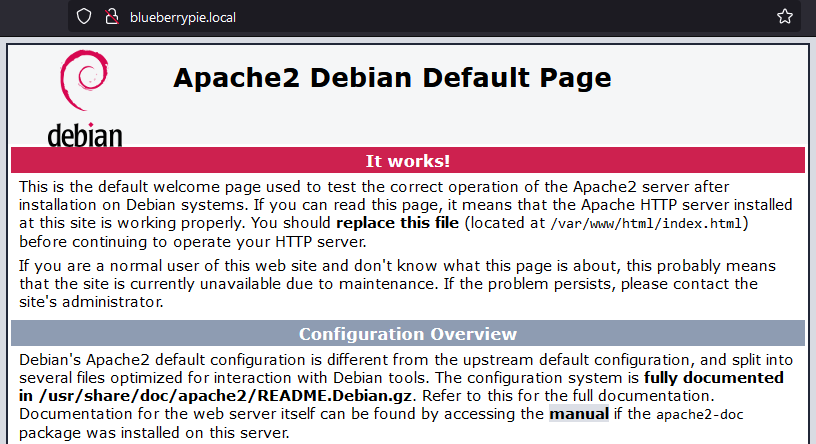Click the 'site's administrator.' text
The height and width of the screenshot is (444, 816).
point(91,302)
